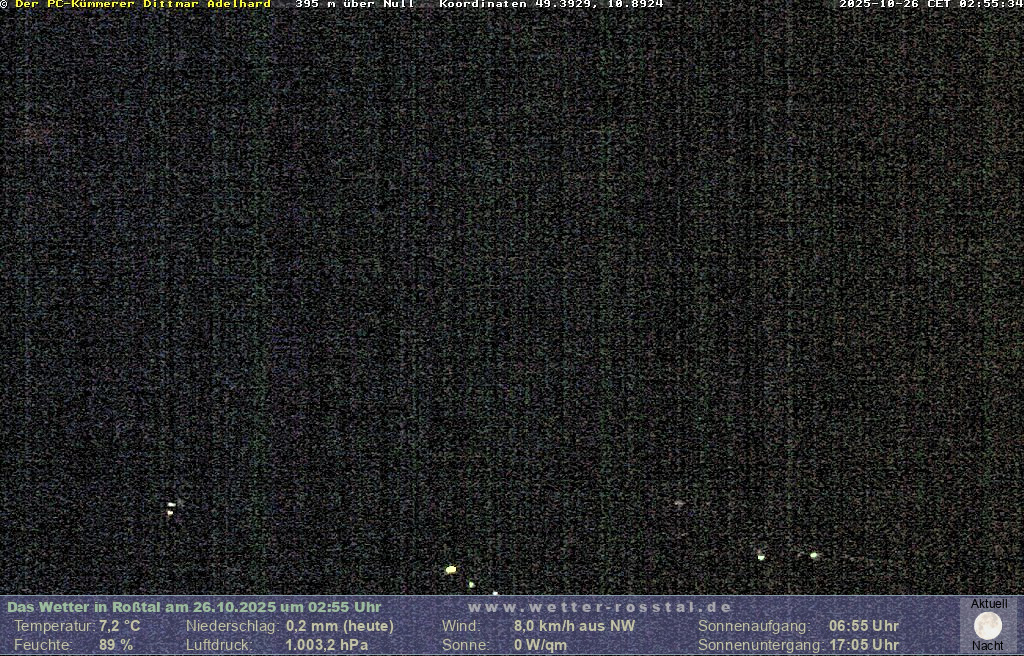The image size is (1024, 656).
Task: Click the Koordinaten 49.3929, 10.8924 text
Action: click(x=551, y=5)
